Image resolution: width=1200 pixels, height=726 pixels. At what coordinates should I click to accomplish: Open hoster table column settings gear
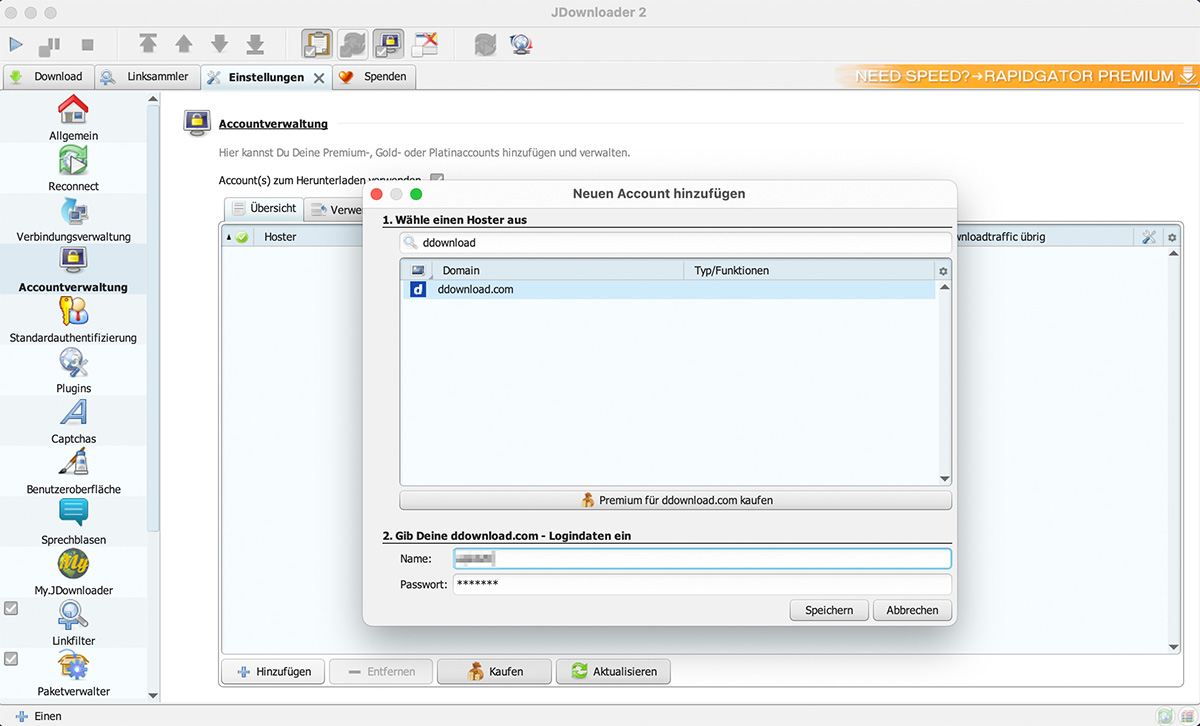(943, 271)
